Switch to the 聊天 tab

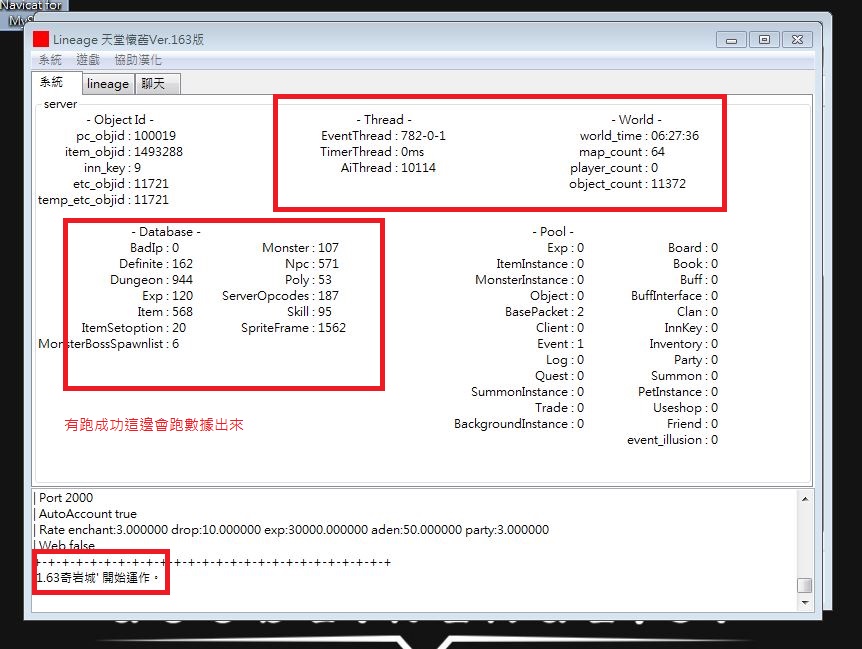(x=157, y=84)
